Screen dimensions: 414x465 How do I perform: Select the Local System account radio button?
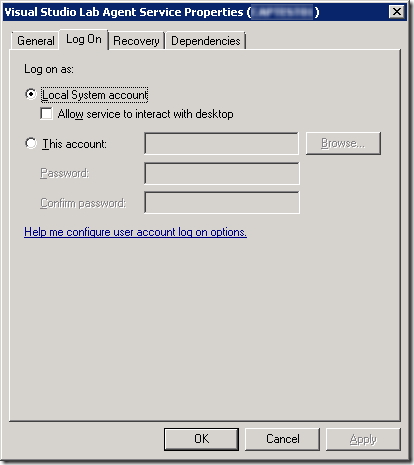[31, 95]
